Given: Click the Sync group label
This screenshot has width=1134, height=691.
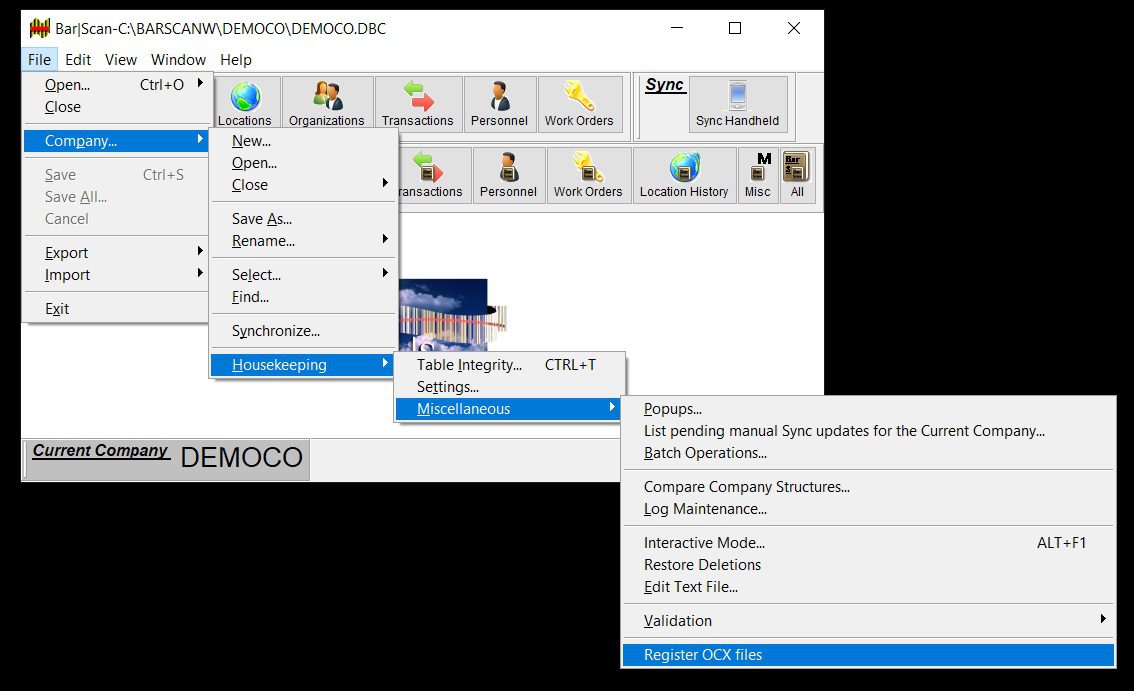Looking at the screenshot, I should click(x=664, y=85).
